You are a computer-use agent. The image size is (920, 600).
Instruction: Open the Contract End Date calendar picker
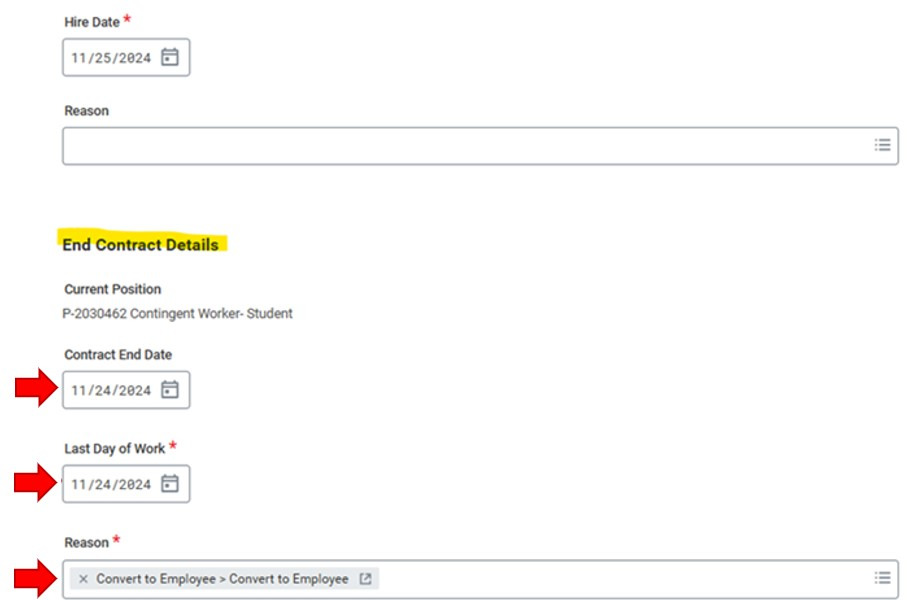pos(170,389)
